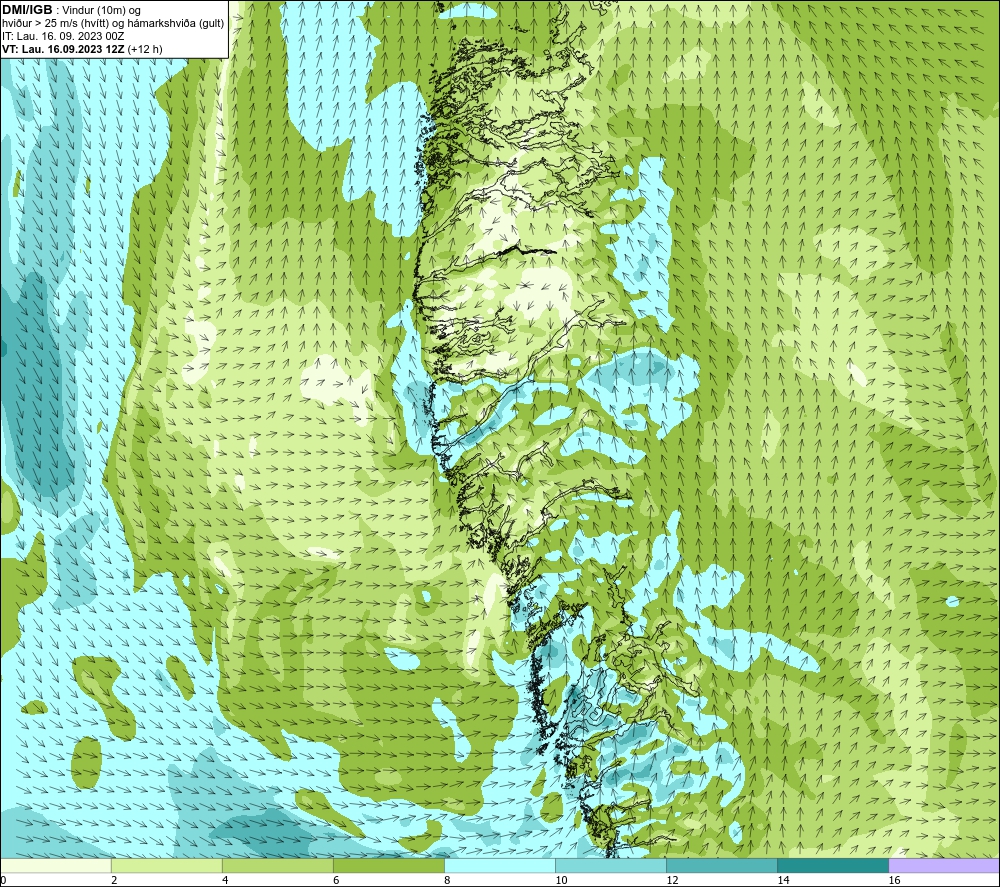The height and width of the screenshot is (887, 1000).
Task: Click the 4–6 m/s green legend swatch
Action: point(277,865)
